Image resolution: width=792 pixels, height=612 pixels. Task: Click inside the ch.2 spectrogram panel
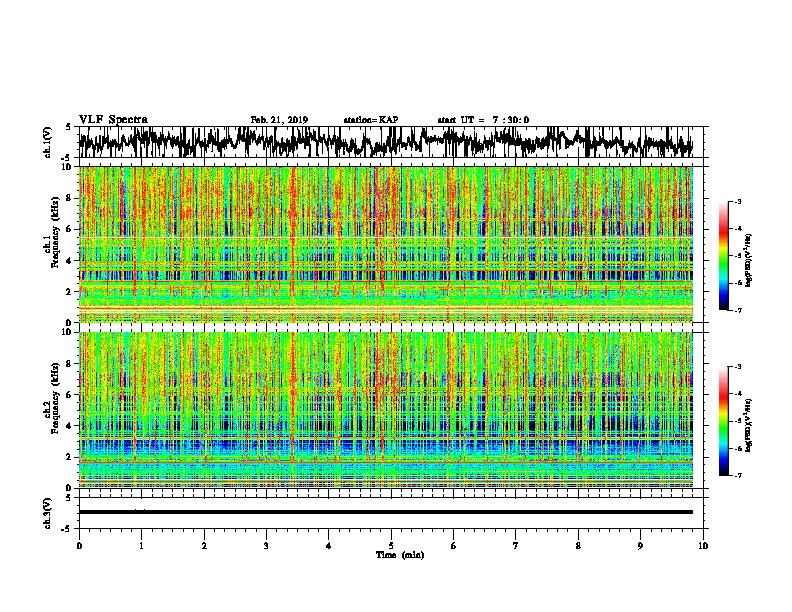coord(385,410)
